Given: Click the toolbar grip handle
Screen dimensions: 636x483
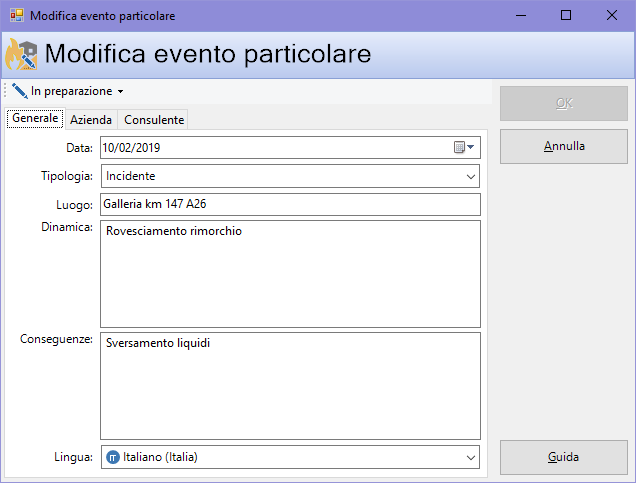Looking at the screenshot, I should click(x=5, y=91).
